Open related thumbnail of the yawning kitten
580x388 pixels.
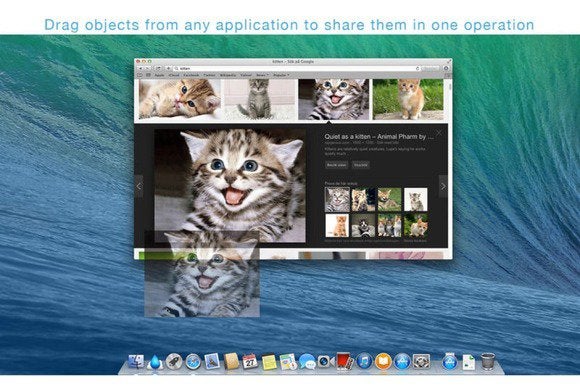363,199
